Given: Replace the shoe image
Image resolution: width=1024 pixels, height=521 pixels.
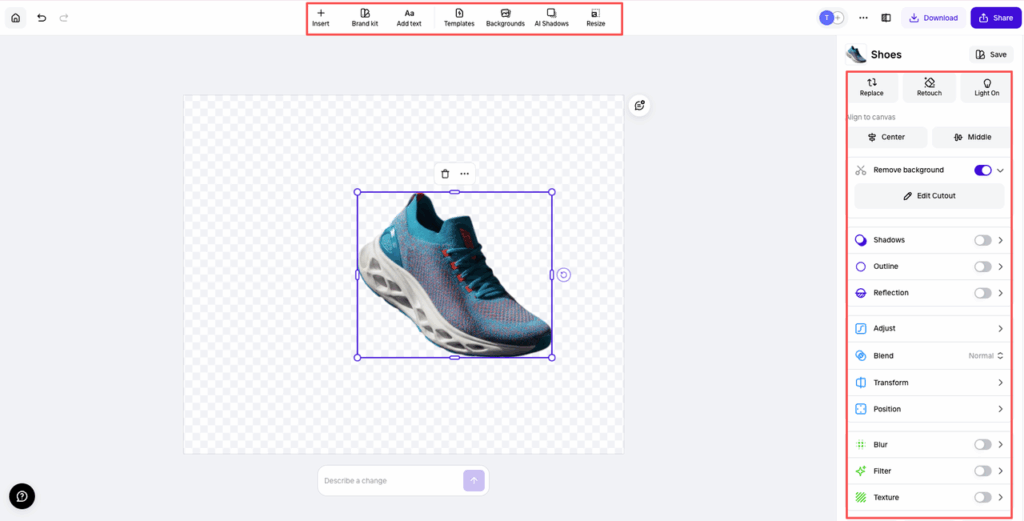Looking at the screenshot, I should (871, 87).
